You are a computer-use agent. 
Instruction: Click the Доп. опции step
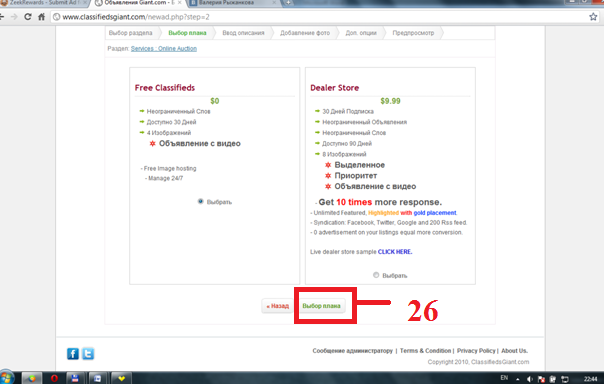point(361,33)
